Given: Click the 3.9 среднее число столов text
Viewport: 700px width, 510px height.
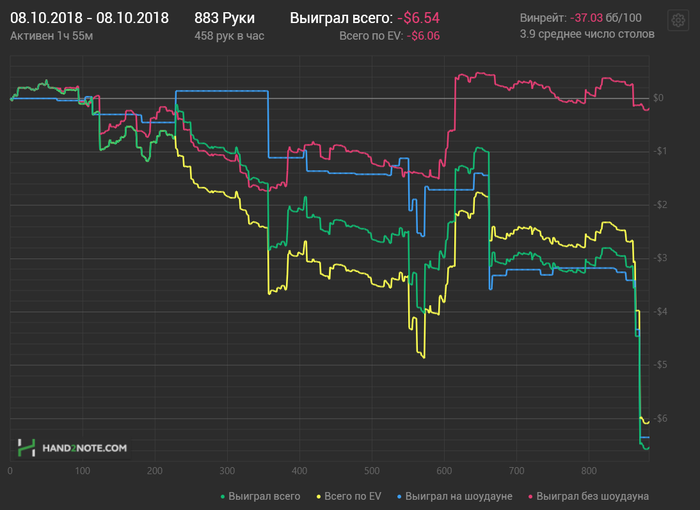Looking at the screenshot, I should point(587,34).
